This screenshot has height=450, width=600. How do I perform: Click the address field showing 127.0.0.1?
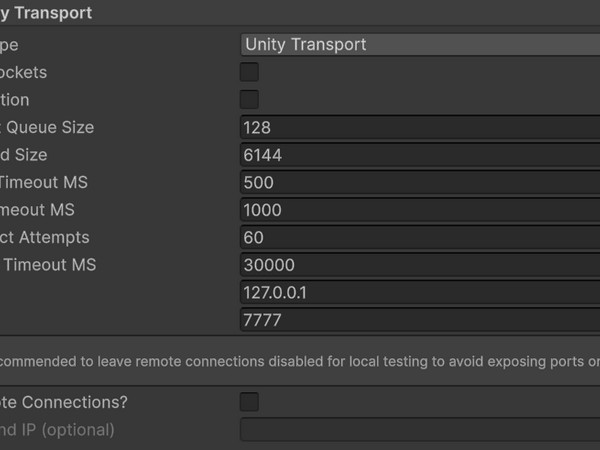pos(420,293)
